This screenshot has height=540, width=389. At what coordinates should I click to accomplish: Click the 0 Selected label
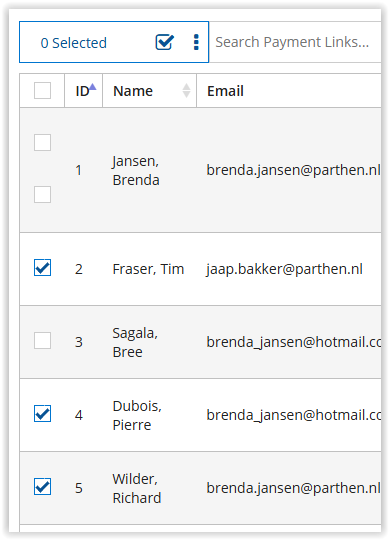pos(74,43)
